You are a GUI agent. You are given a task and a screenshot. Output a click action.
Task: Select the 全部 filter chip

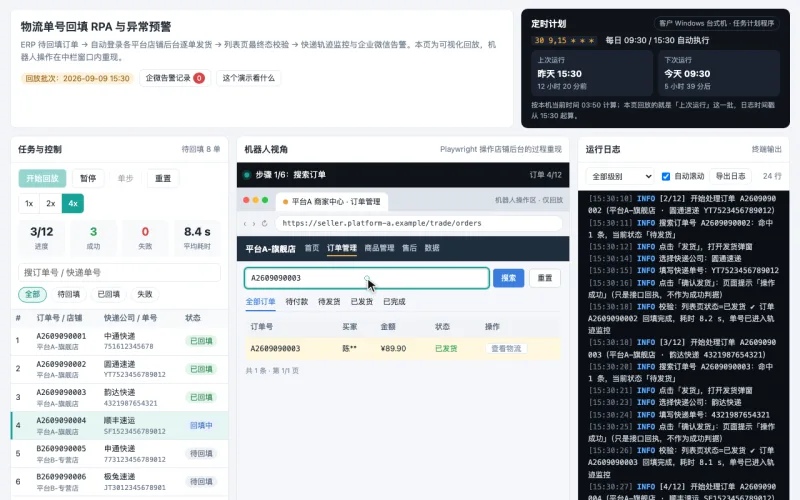coord(32,294)
